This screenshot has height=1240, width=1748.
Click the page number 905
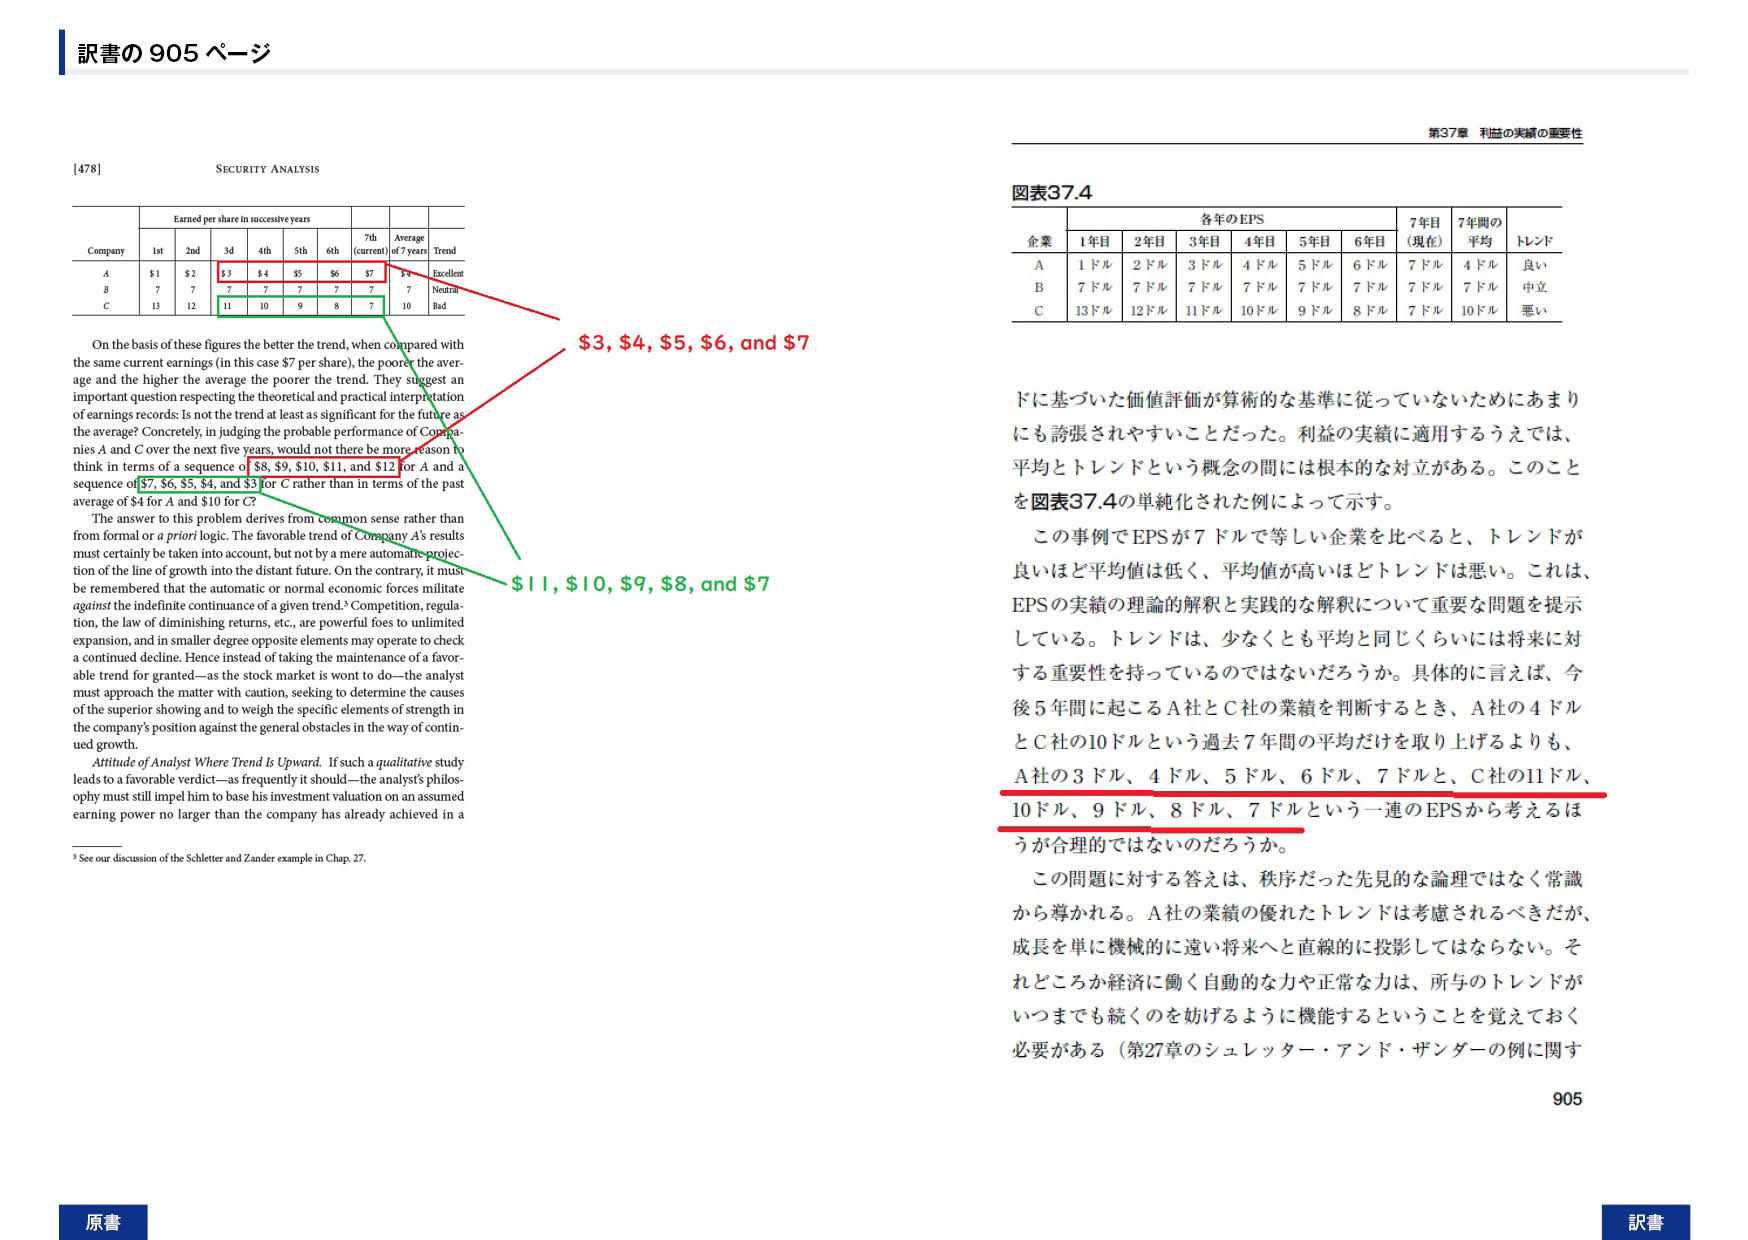pos(1567,1099)
